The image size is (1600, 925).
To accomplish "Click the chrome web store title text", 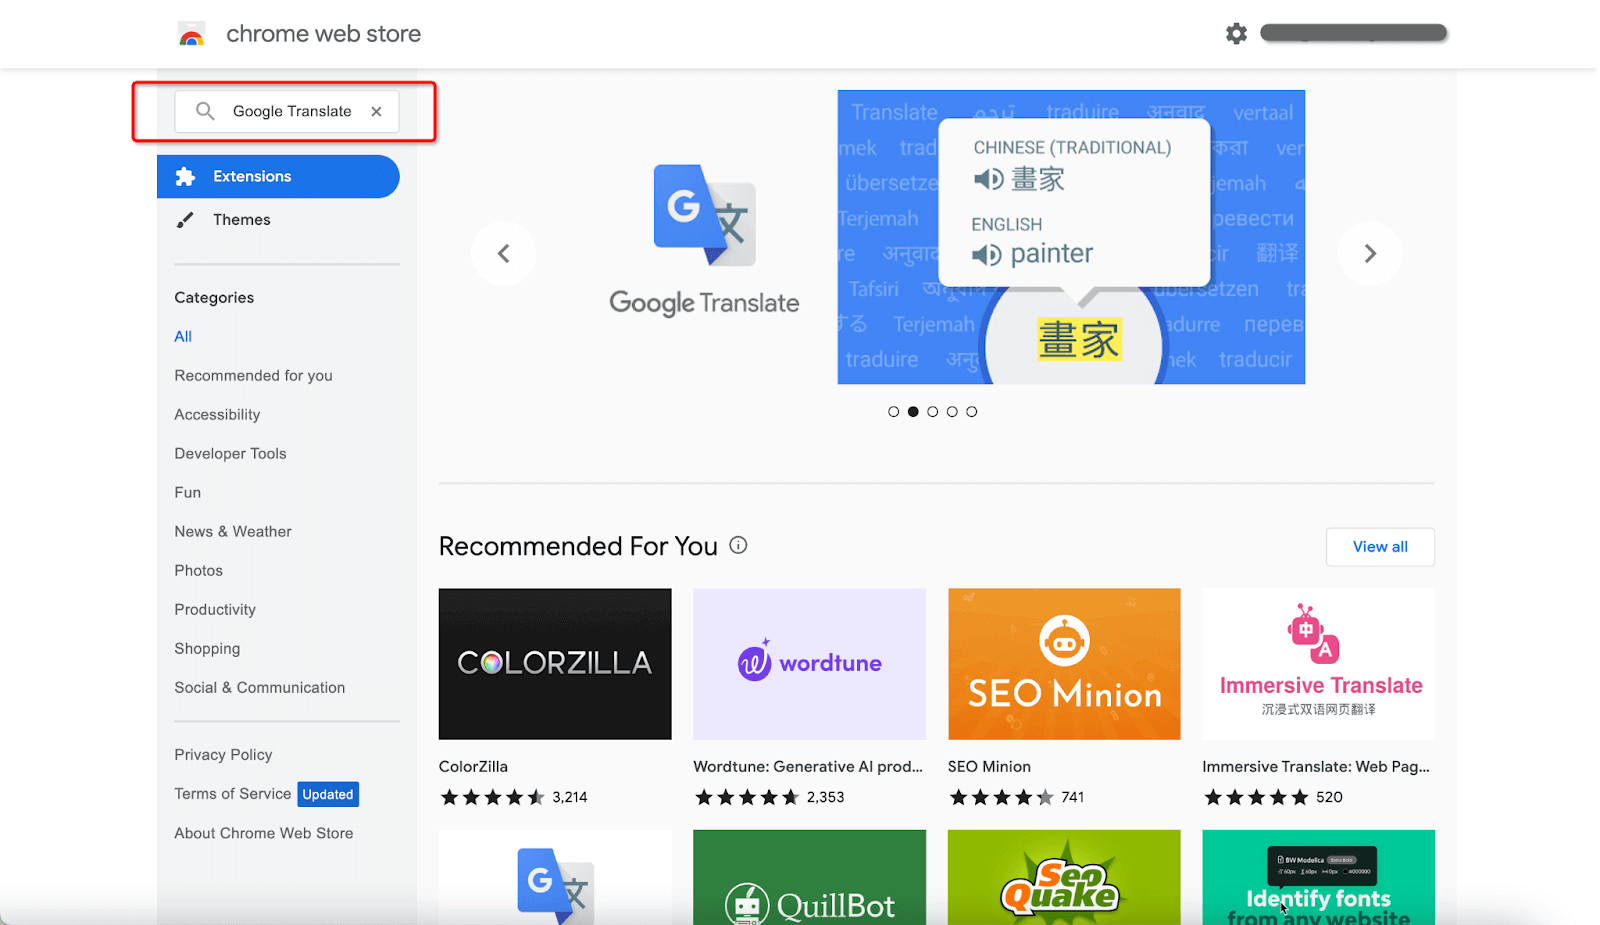I will tap(323, 34).
